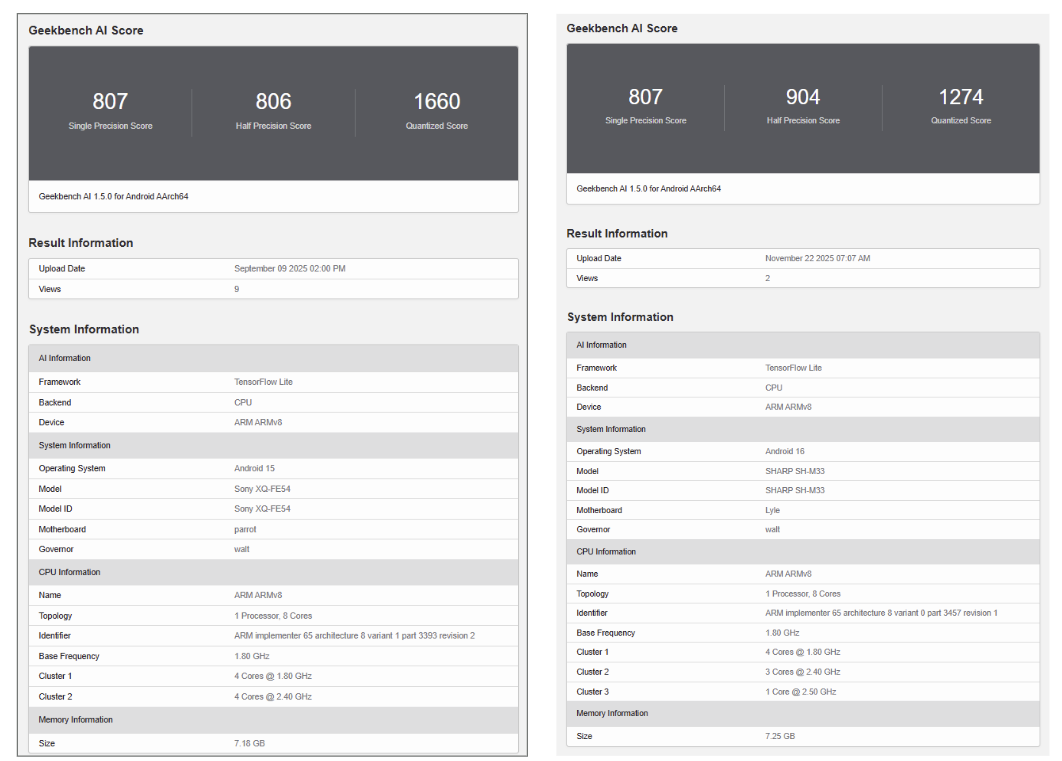
Task: Click the Android 16 operating system value
Action: tap(785, 451)
